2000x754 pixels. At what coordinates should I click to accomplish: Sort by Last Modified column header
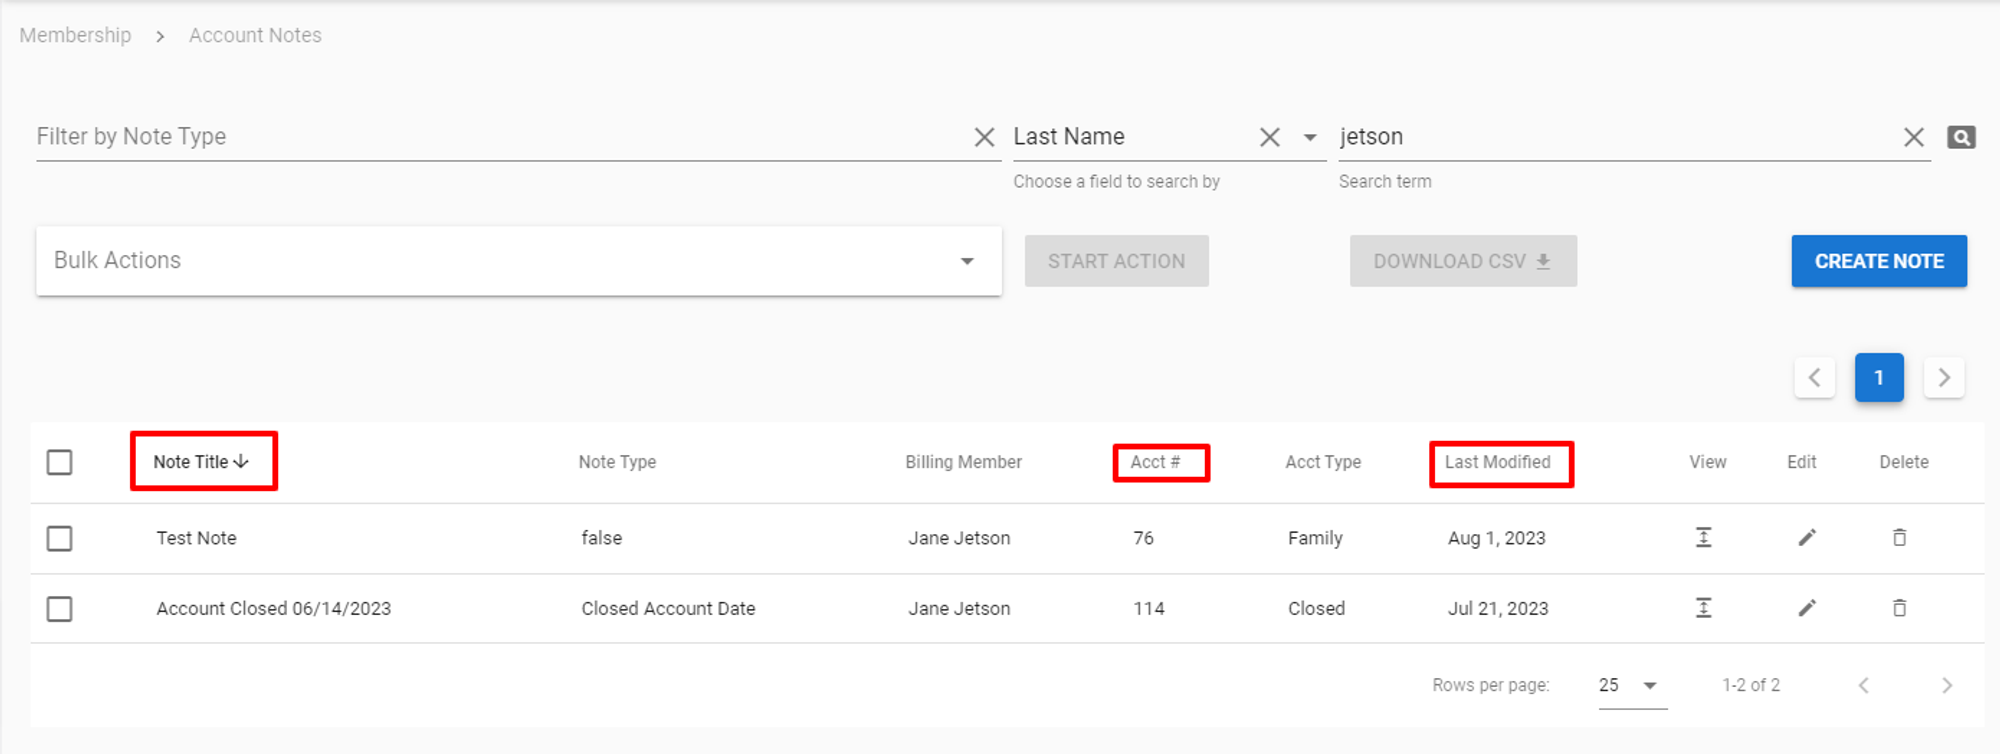click(1497, 462)
